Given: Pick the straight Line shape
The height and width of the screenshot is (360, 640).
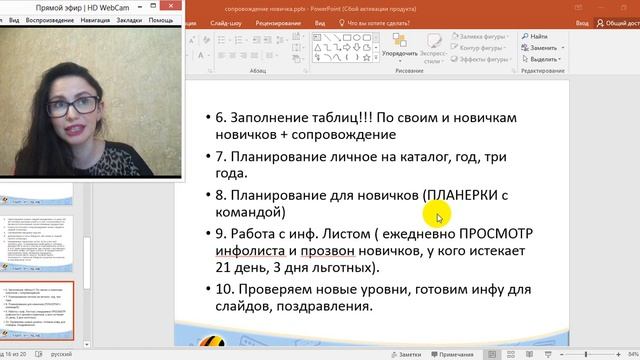Looking at the screenshot, I should point(327,38).
